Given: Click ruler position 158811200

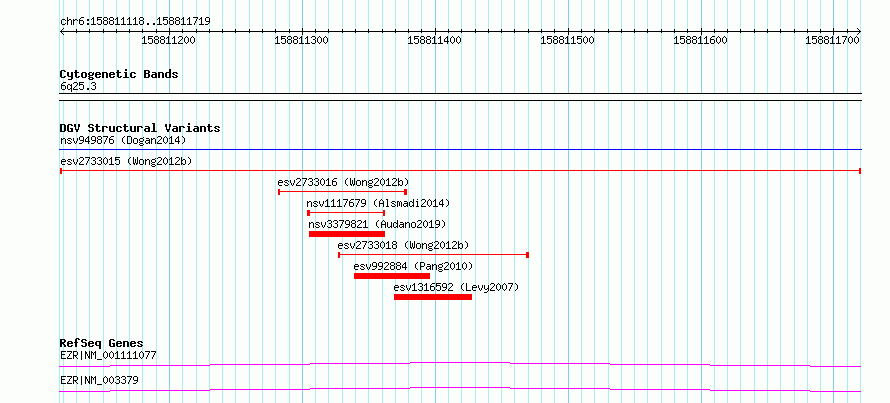Looking at the screenshot, I should 168,40.
